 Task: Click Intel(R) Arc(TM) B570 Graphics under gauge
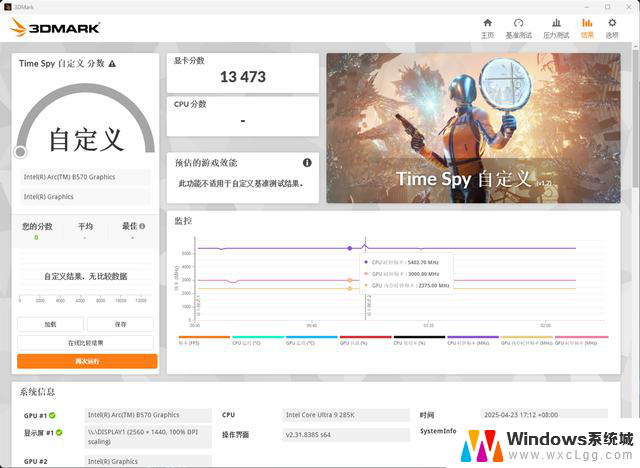tap(85, 177)
